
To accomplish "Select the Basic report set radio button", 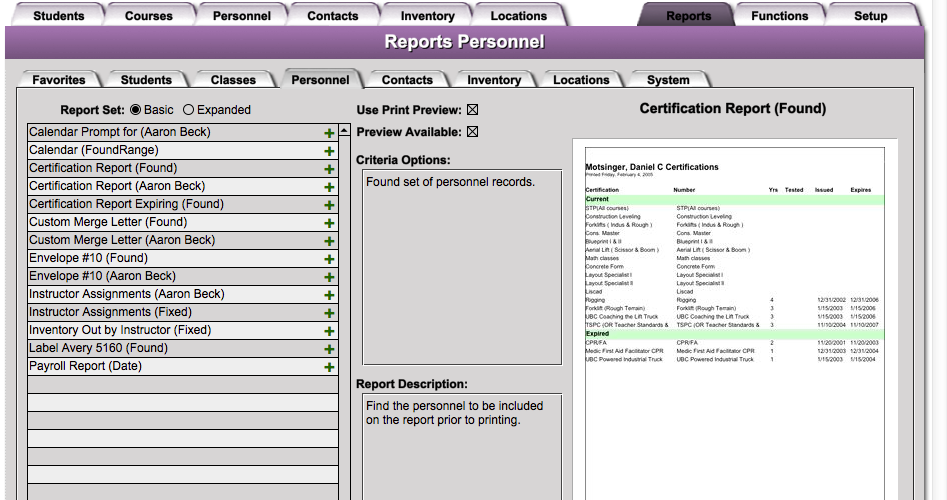I will click(135, 110).
